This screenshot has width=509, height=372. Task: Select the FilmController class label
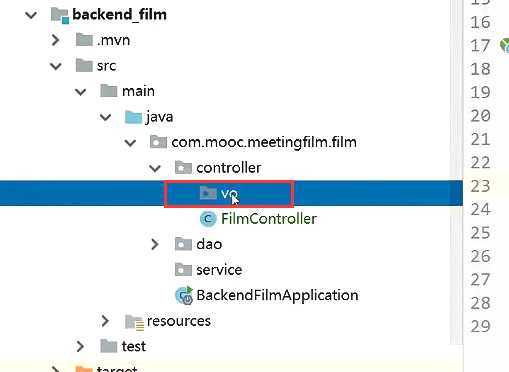click(x=269, y=219)
